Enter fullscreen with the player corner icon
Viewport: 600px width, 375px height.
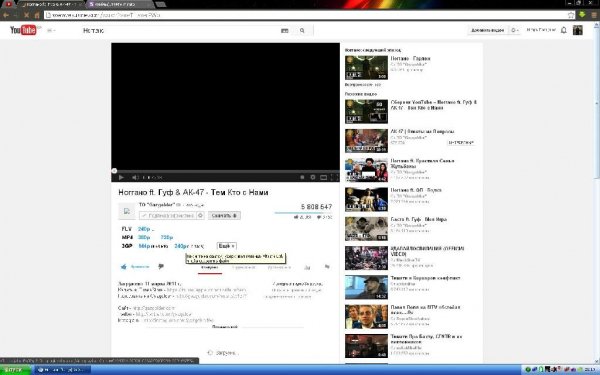tap(334, 177)
